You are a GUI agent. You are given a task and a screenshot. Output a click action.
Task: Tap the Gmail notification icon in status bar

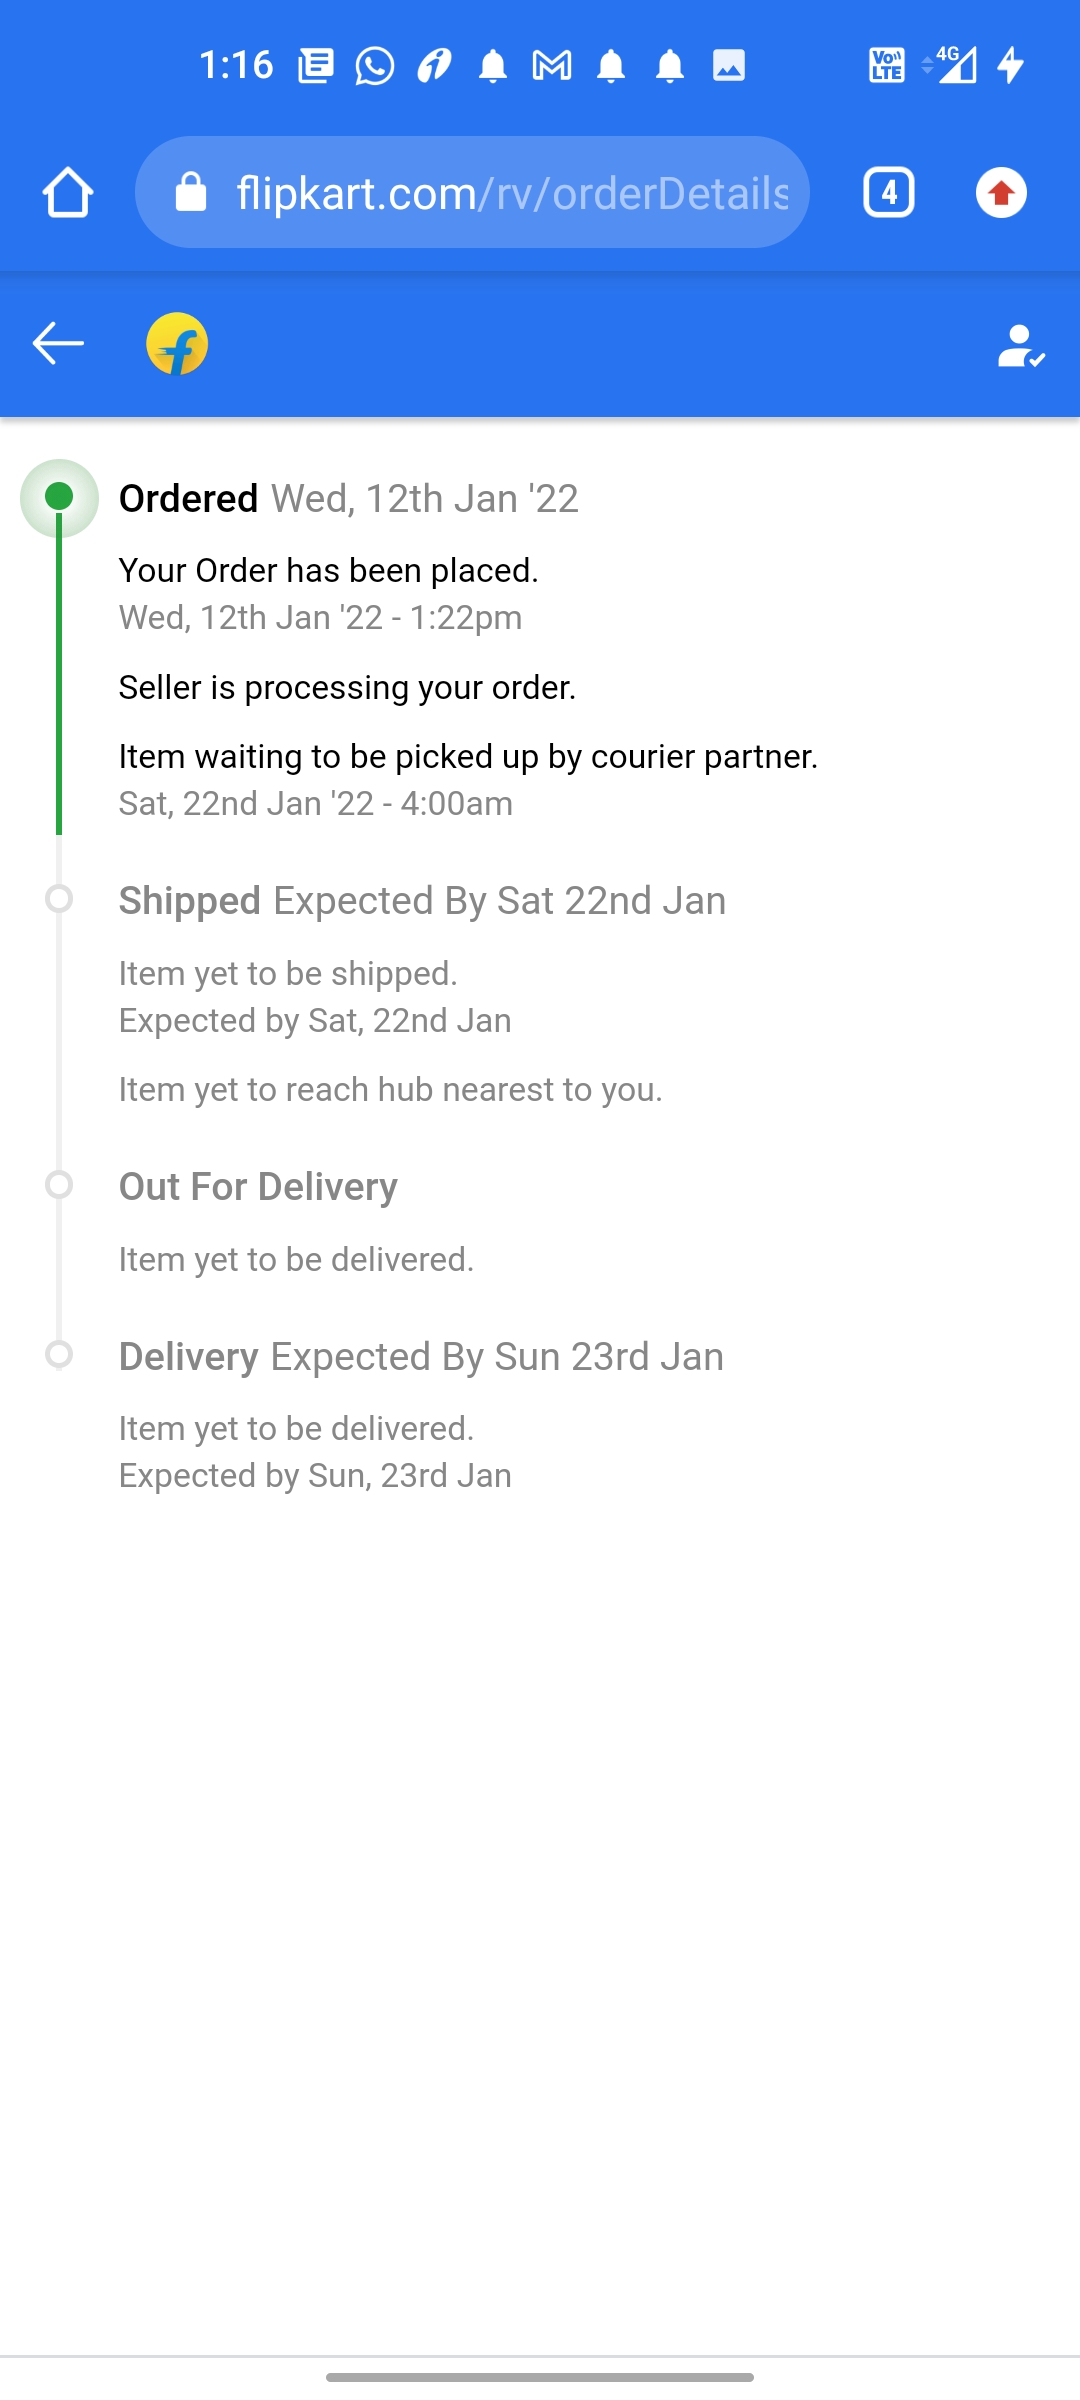pos(552,66)
